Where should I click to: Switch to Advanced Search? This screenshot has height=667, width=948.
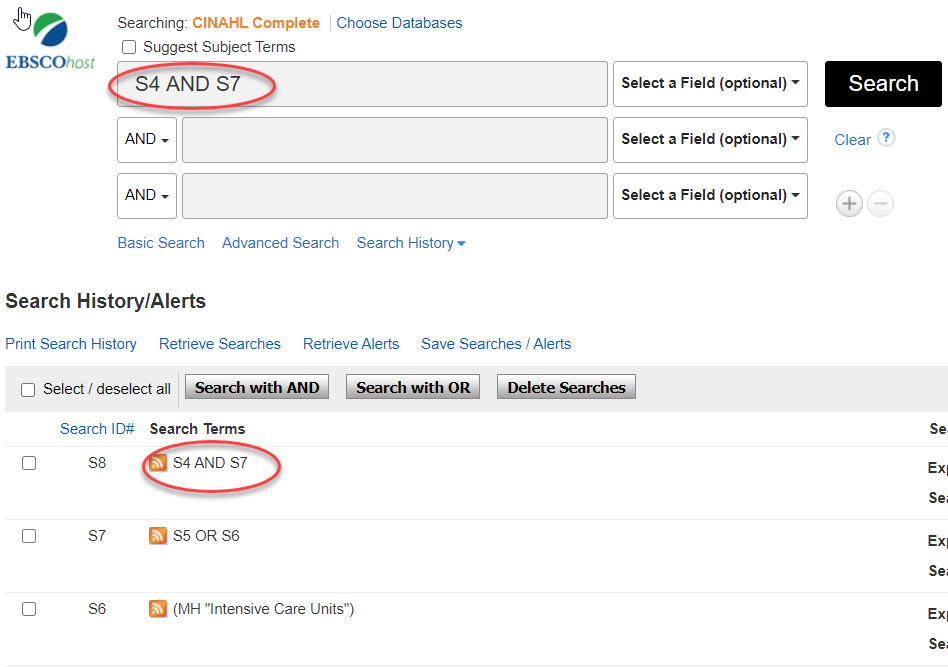280,243
